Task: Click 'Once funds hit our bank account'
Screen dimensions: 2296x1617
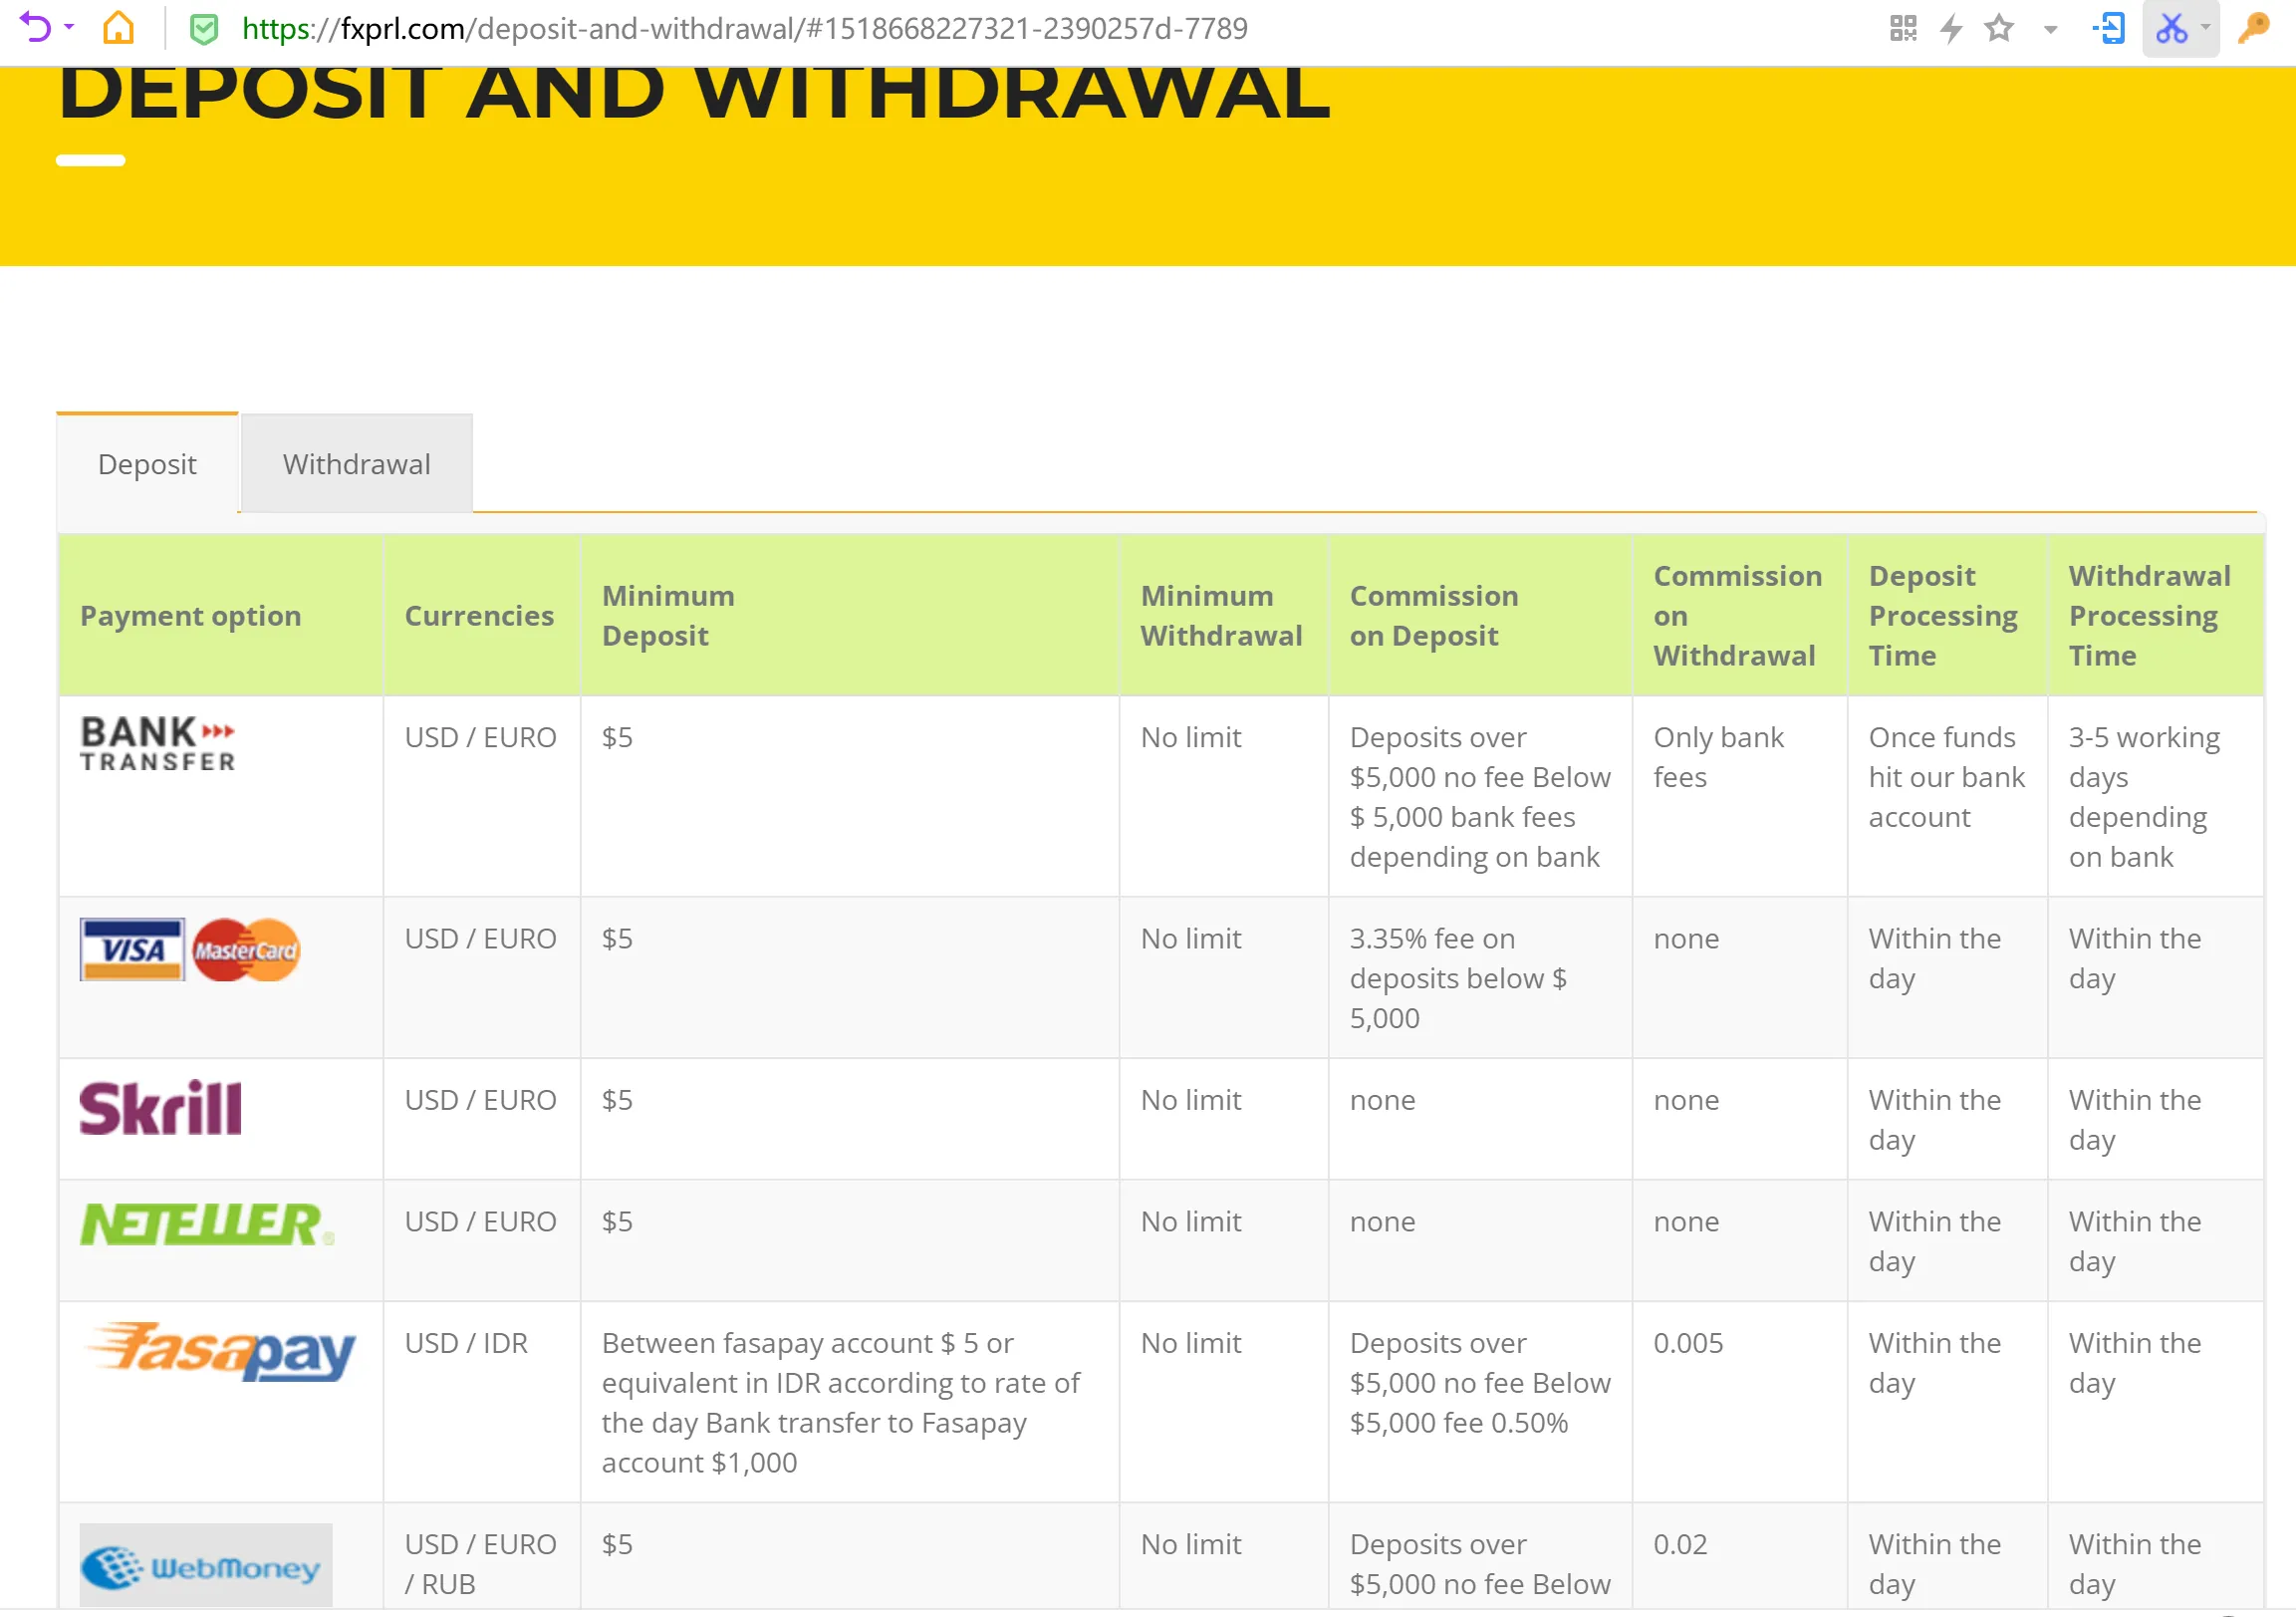Action: pos(1946,777)
